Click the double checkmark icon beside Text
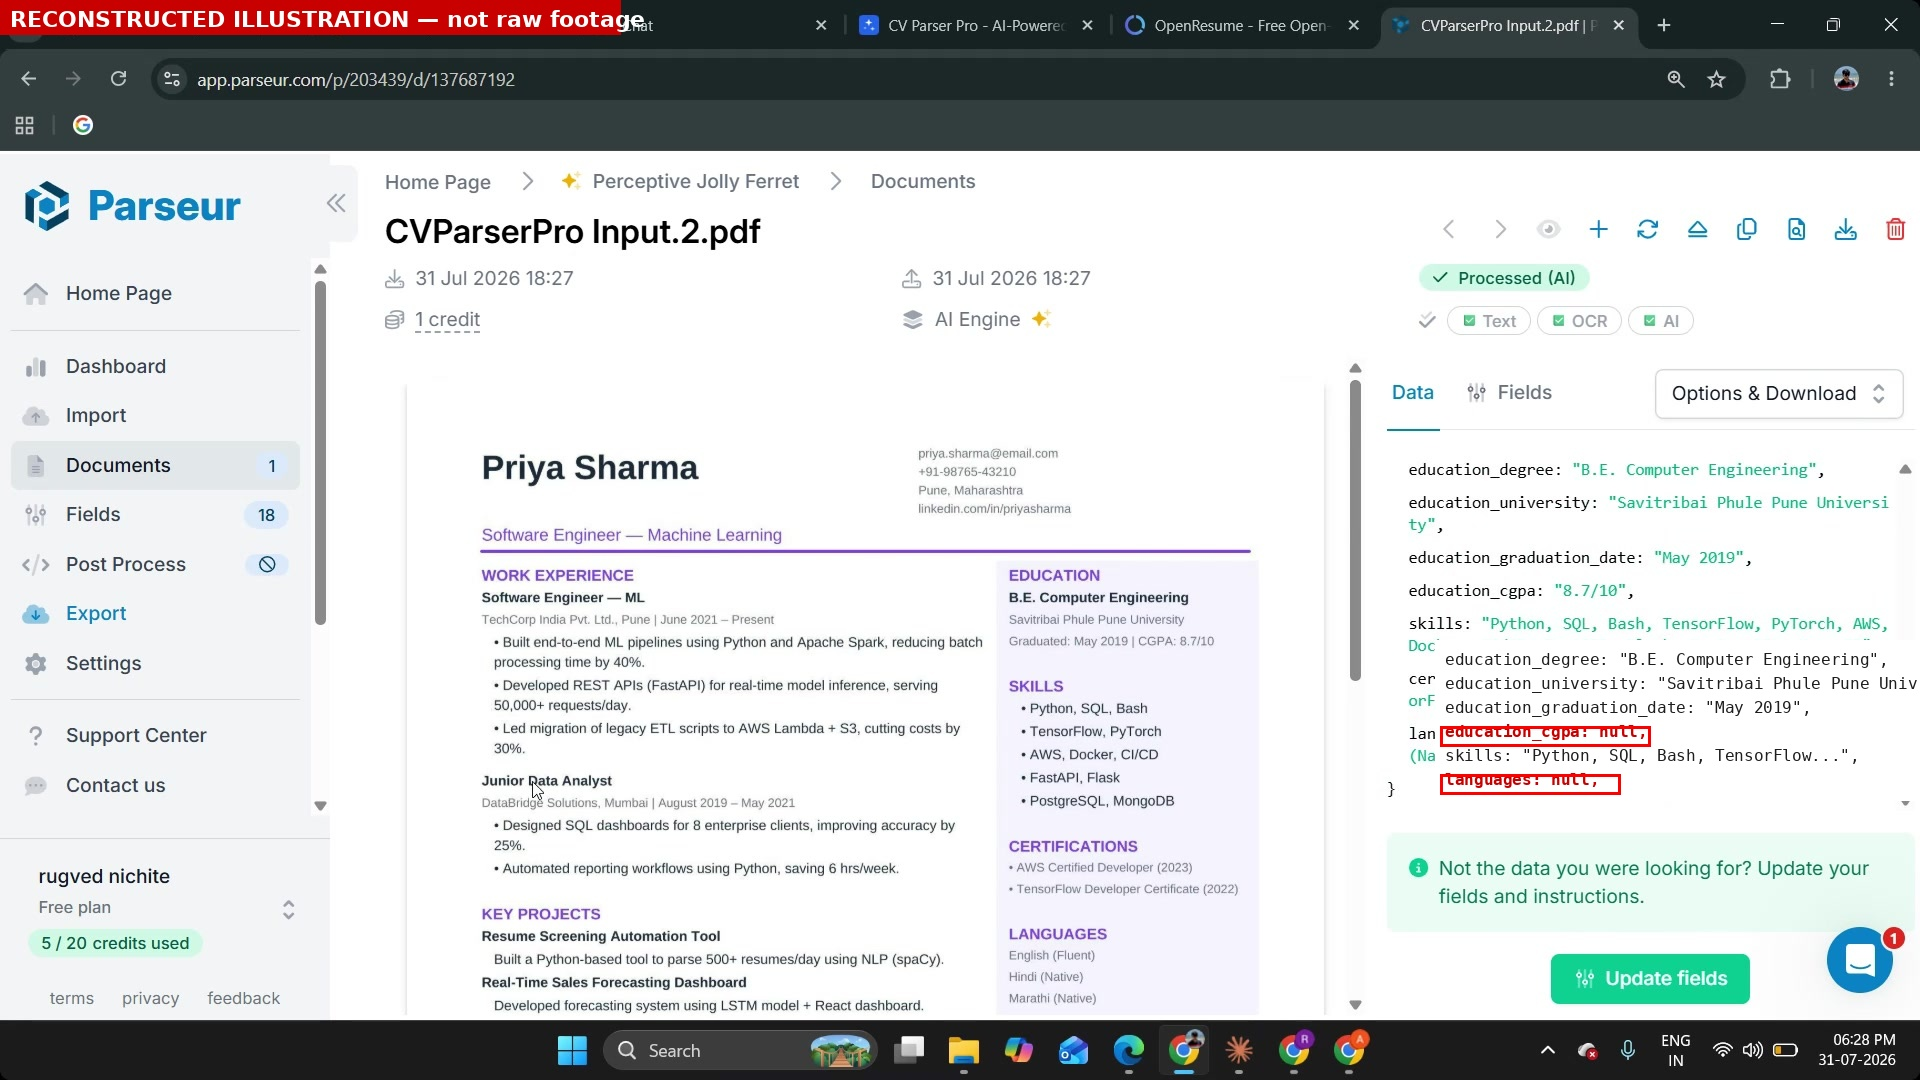1920x1080 pixels. [1427, 321]
